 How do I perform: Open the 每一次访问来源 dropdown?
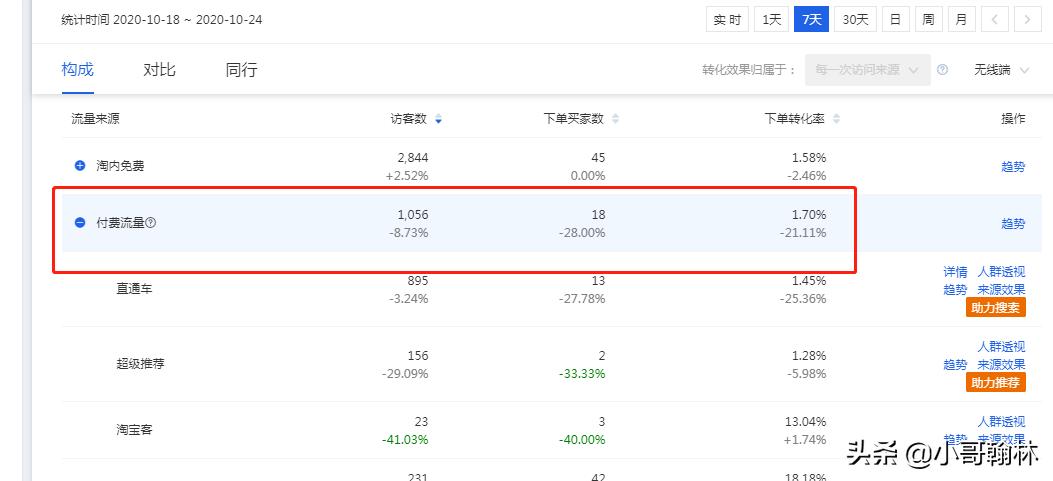point(868,70)
